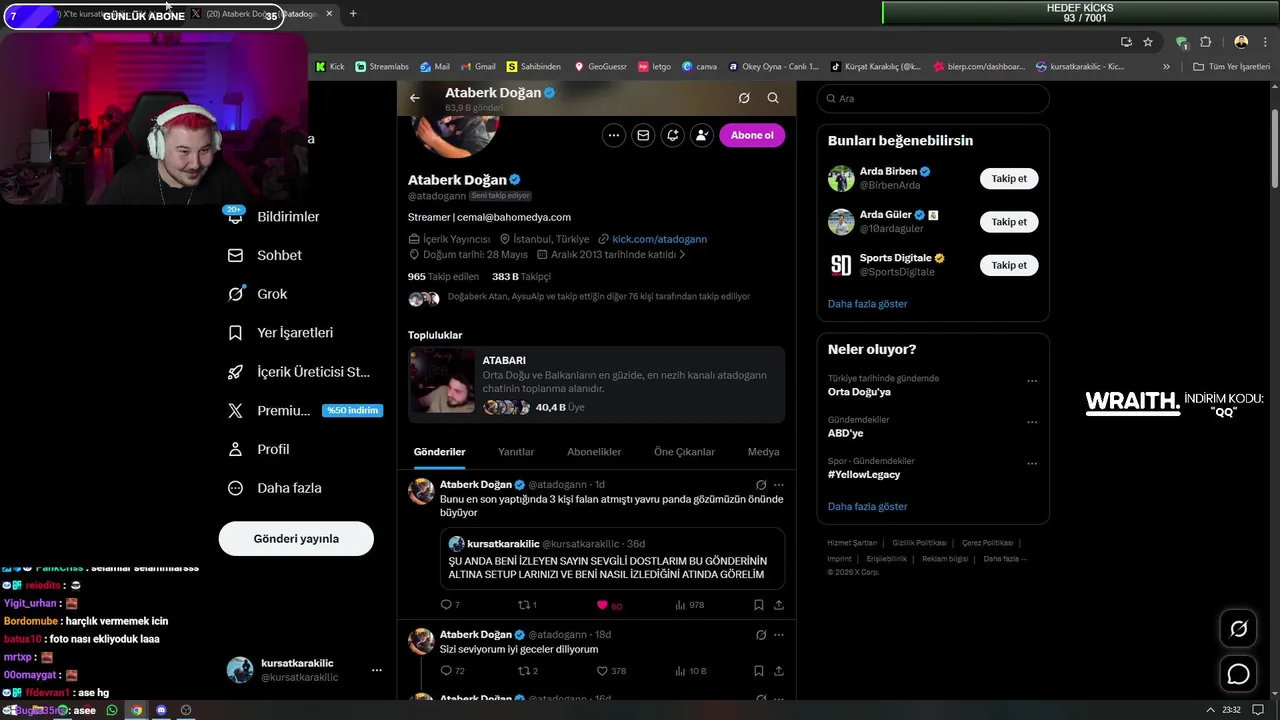Click Daha fazla göster under Bunları beğenebilirsin
1280x720 pixels.
point(868,304)
